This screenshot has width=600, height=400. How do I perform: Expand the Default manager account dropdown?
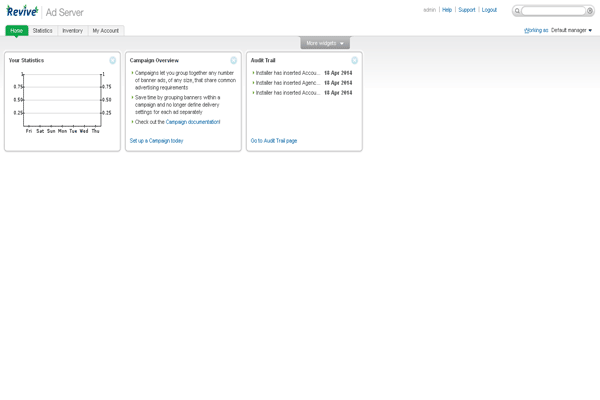571,30
